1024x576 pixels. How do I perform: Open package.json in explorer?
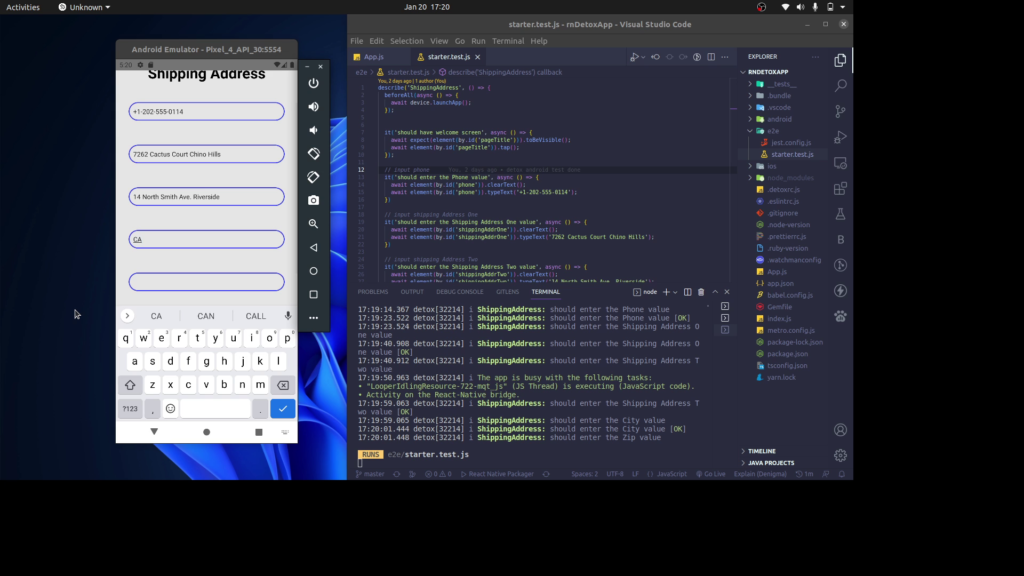(787, 355)
